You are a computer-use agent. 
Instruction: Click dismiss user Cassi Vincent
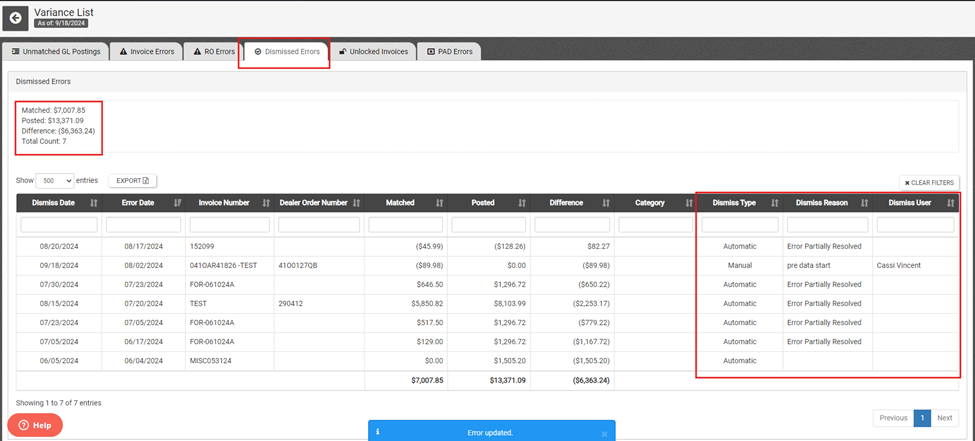point(899,266)
